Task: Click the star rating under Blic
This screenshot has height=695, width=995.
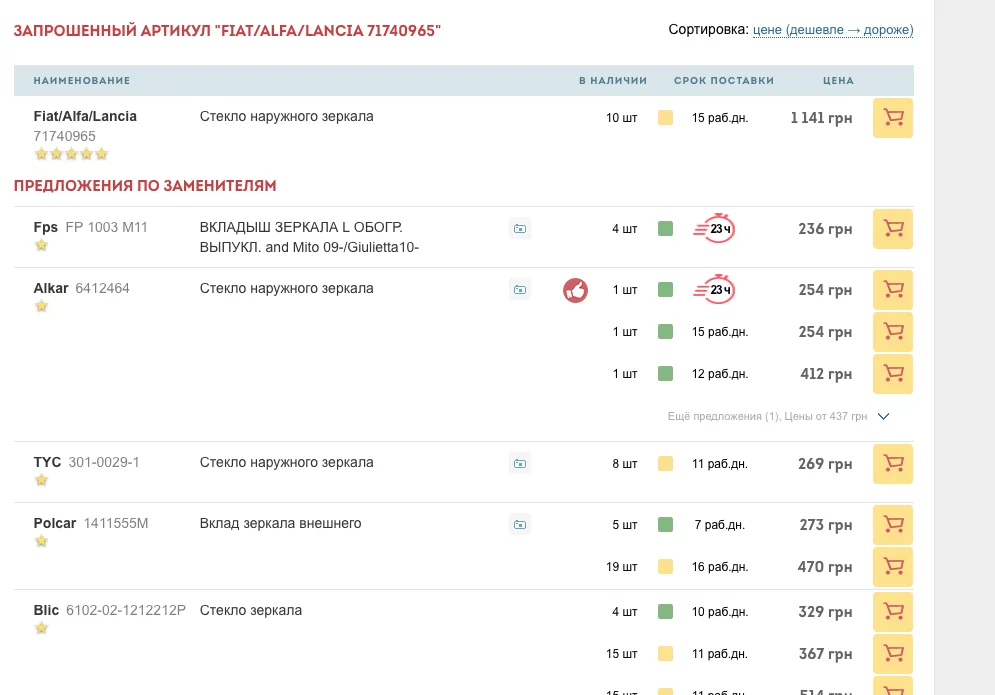Action: click(41, 628)
